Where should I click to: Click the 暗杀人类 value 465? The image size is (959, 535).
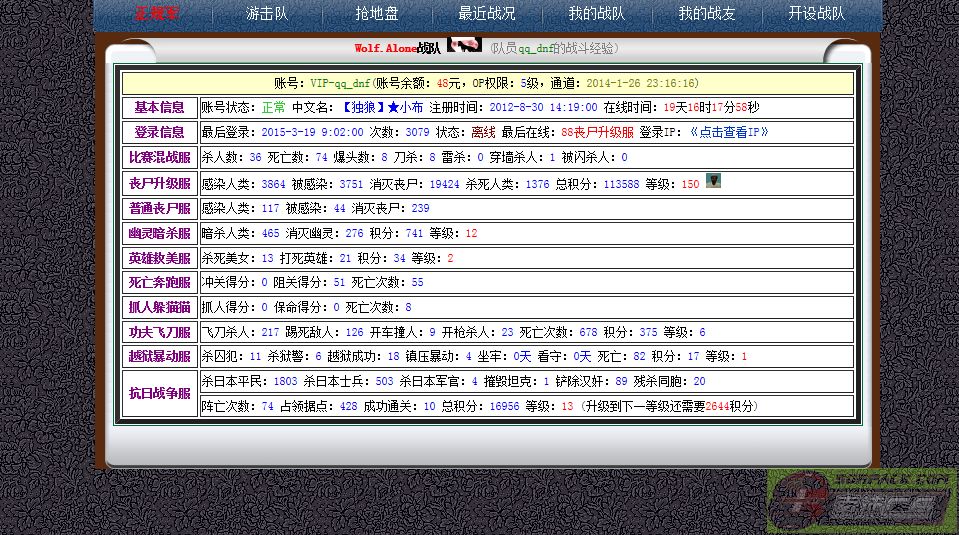pyautogui.click(x=270, y=234)
